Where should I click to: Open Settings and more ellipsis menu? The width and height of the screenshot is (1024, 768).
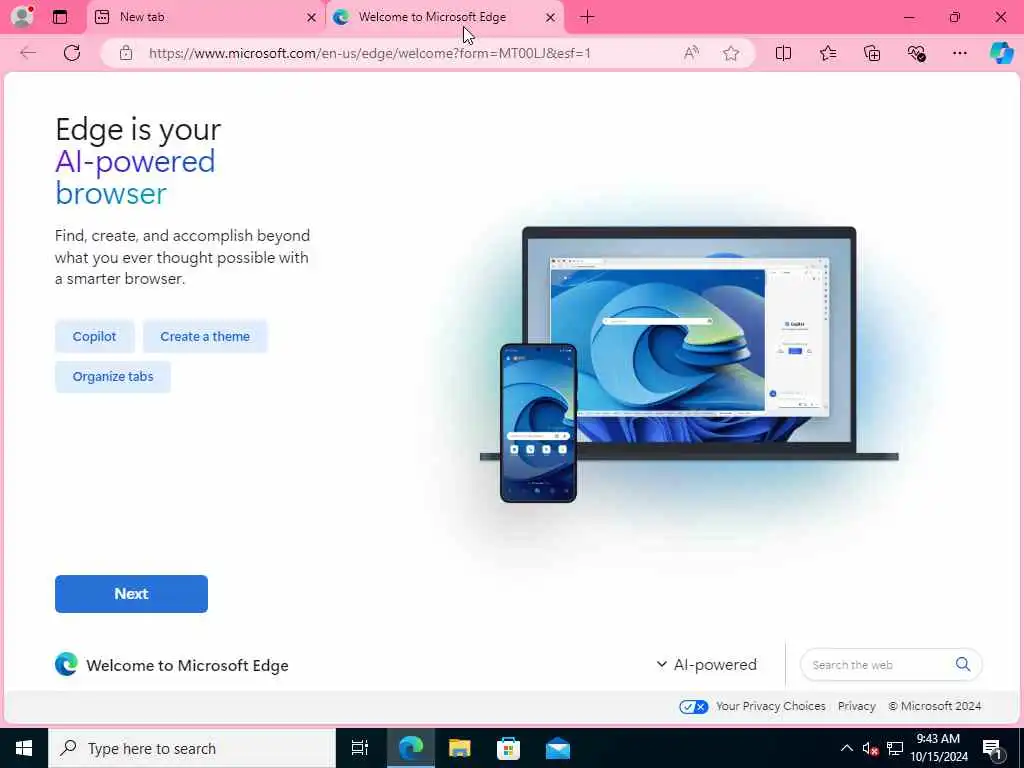[959, 53]
